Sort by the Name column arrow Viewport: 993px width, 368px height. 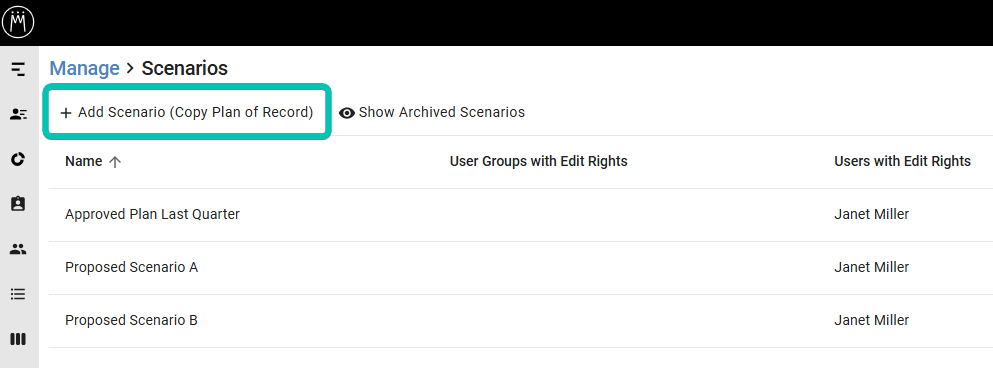[115, 162]
